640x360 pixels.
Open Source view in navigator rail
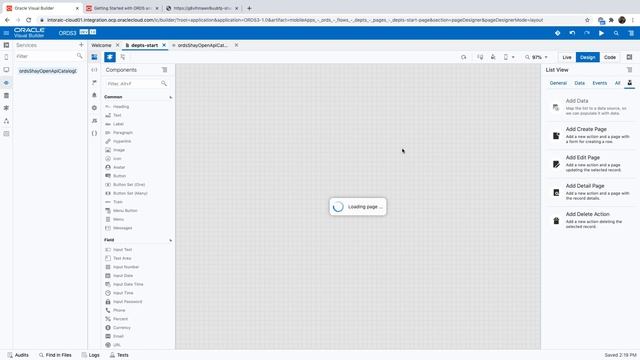6,134
